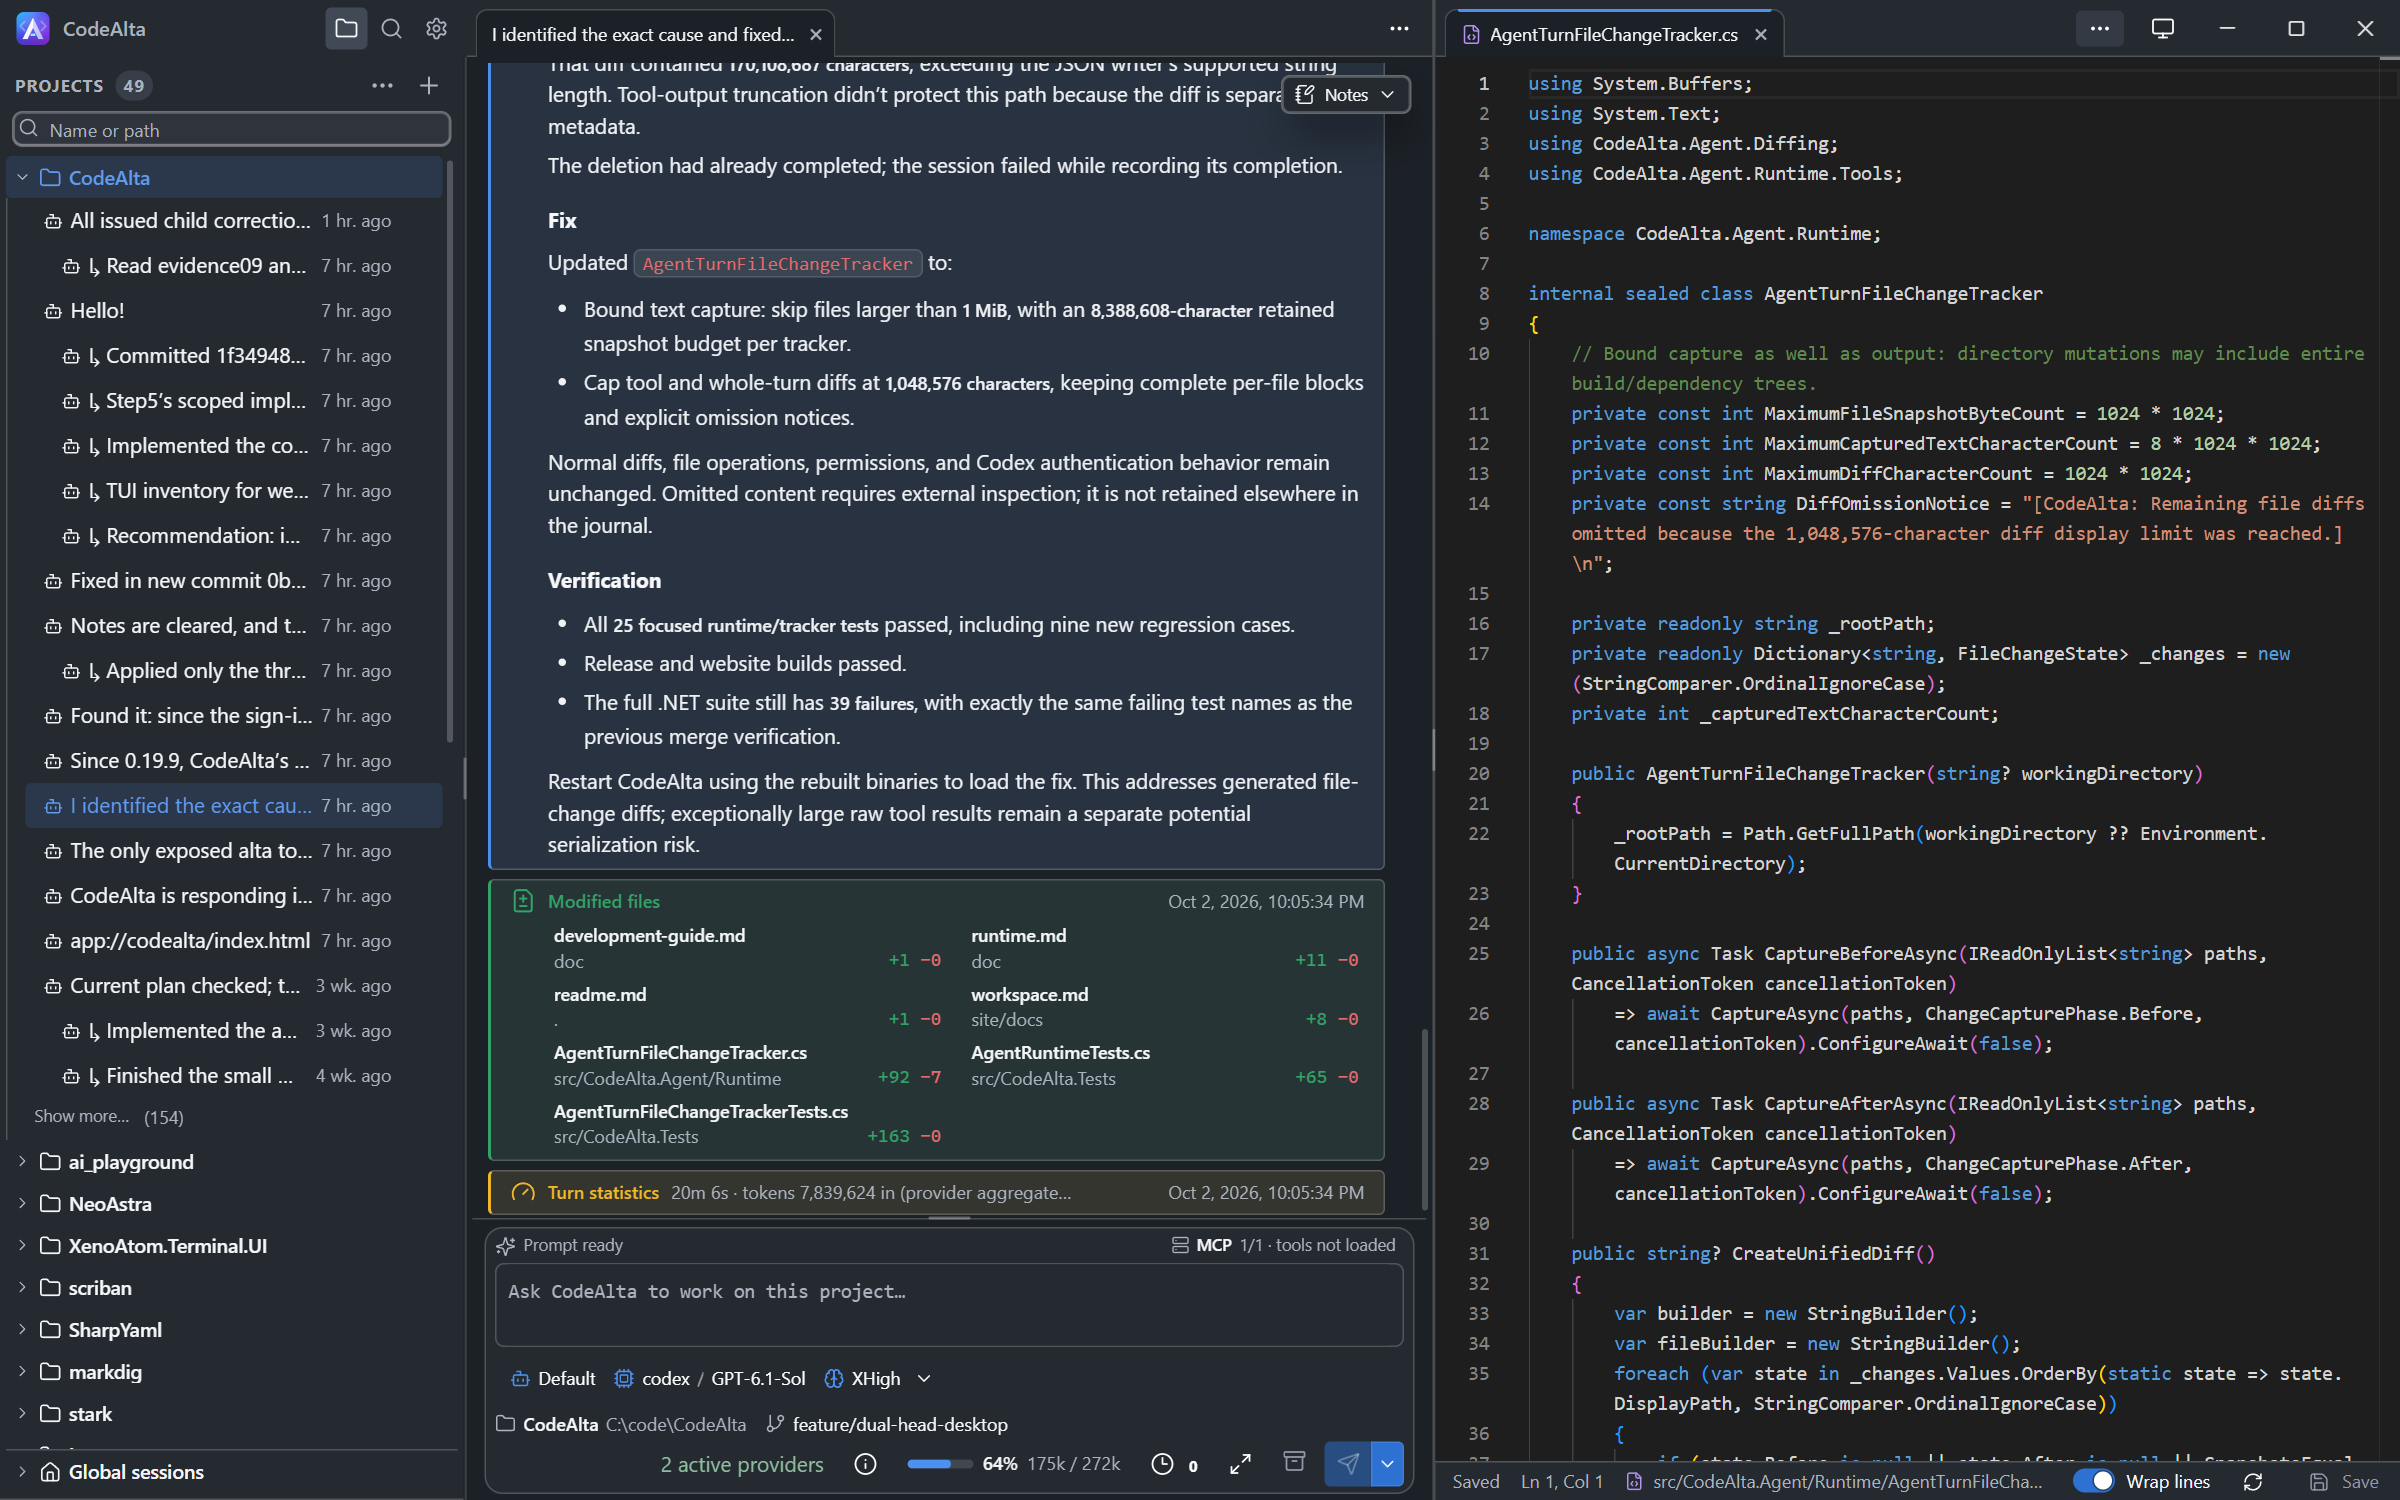Image resolution: width=2400 pixels, height=1500 pixels.
Task: Open the send options dropdown arrow
Action: coord(1387,1464)
